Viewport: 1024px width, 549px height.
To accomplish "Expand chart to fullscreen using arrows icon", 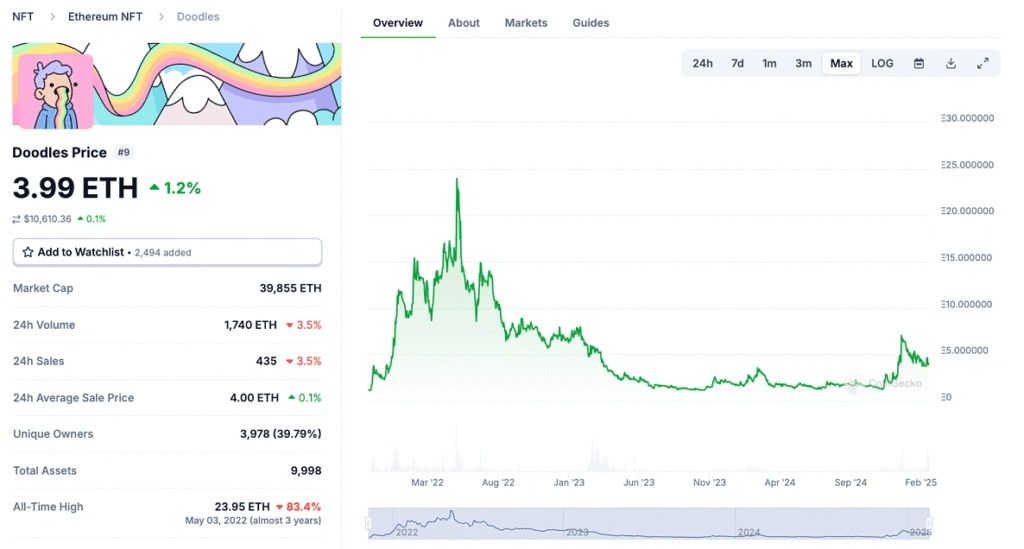I will click(x=983, y=63).
